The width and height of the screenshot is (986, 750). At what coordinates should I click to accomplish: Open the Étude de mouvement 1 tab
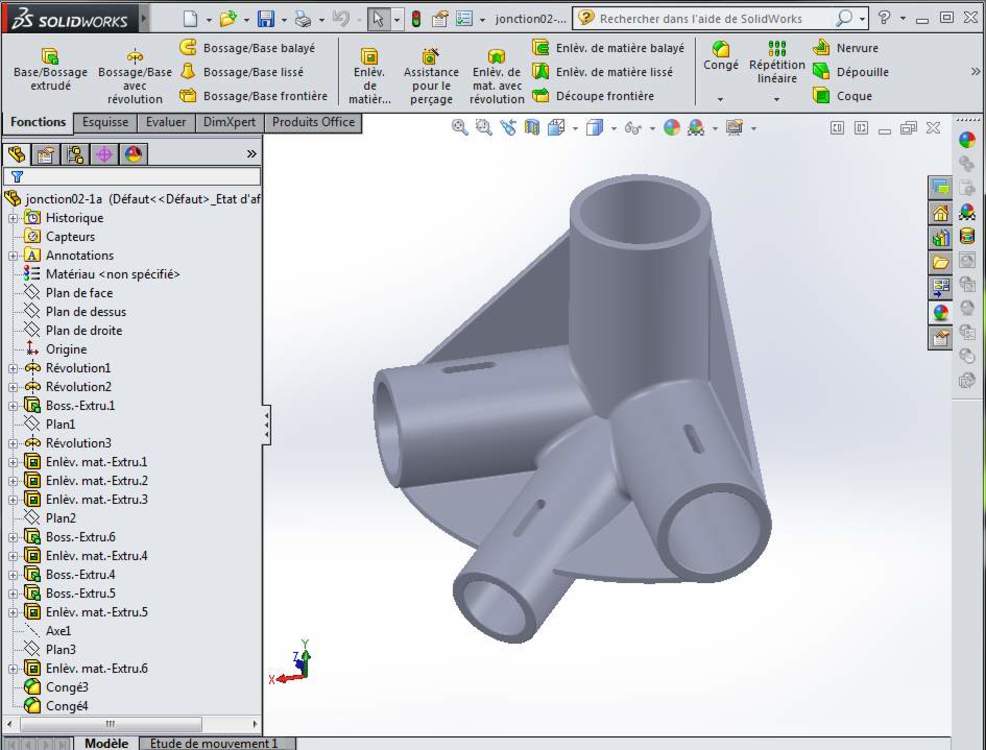pos(214,743)
